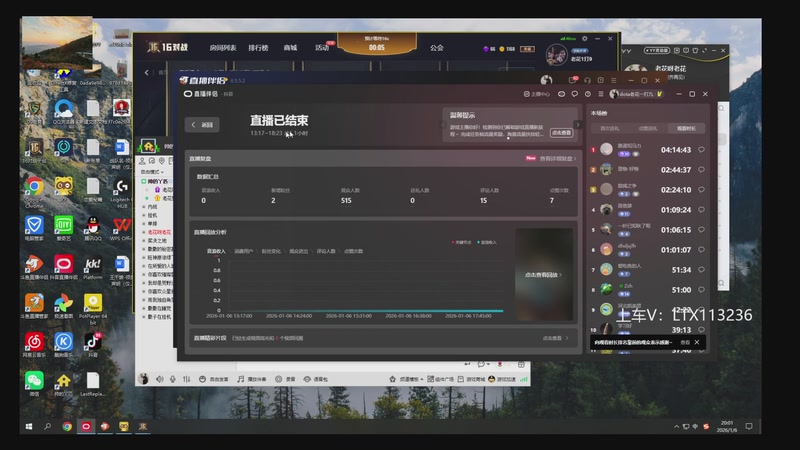800x450 pixels.
Task: Open 活动 in 16对战 window
Action: [321, 48]
